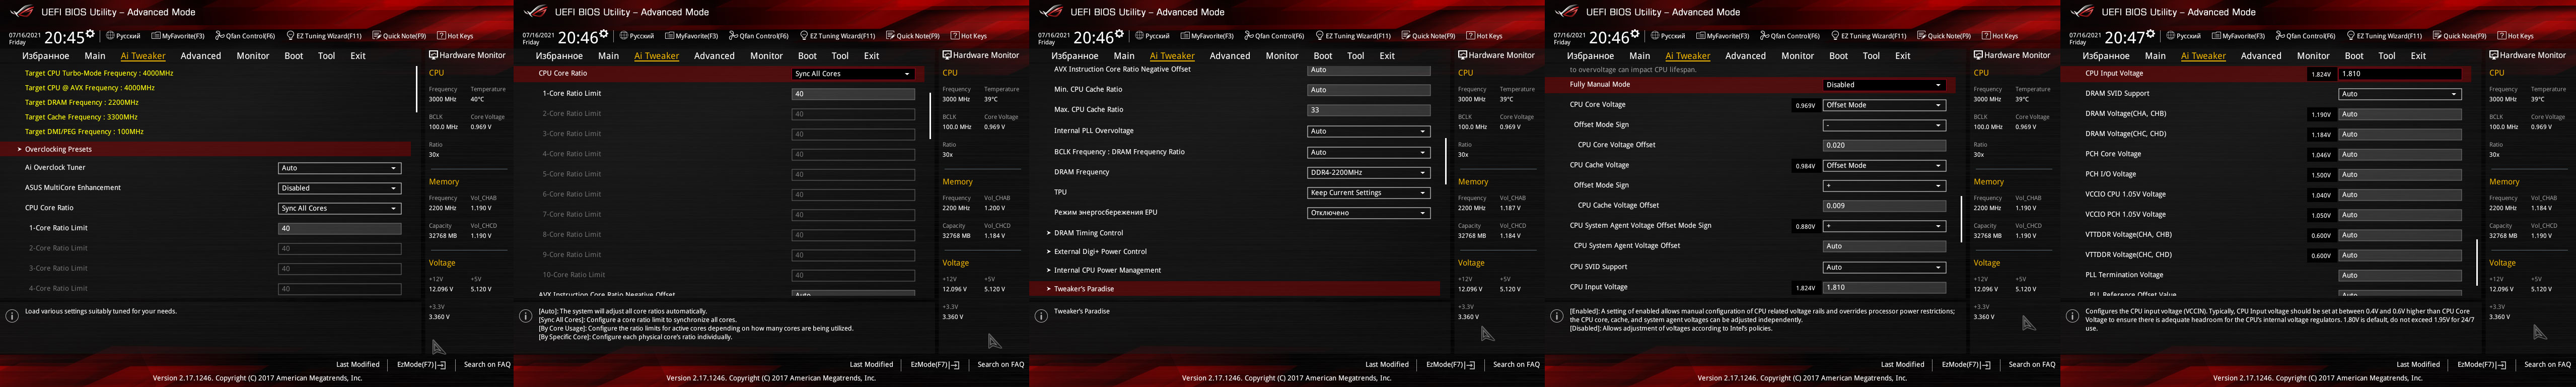Open MyFavorite in the screenshot showing TPU
2576x387 pixels.
[1207, 36]
